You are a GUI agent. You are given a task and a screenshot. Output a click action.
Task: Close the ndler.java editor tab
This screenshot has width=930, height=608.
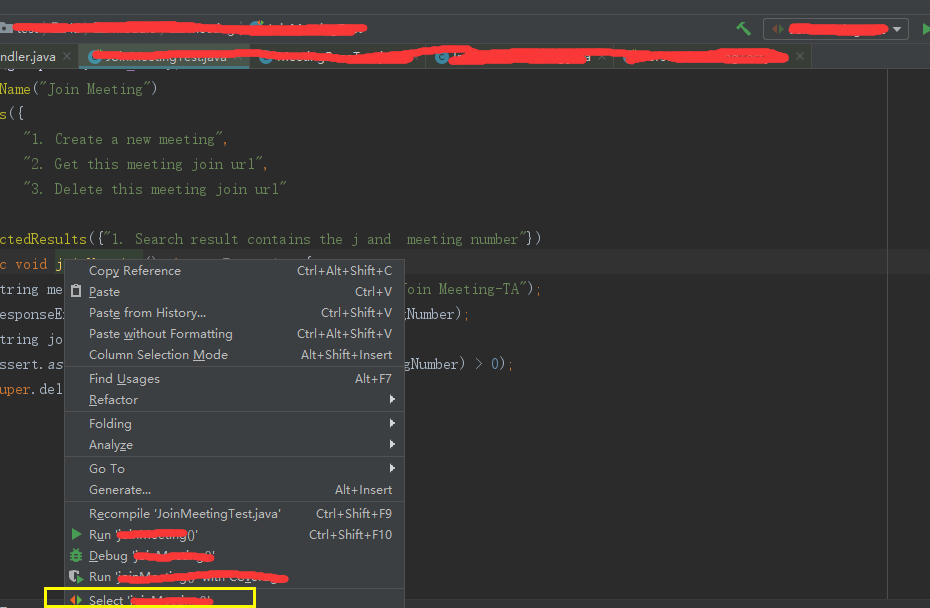tap(67, 56)
